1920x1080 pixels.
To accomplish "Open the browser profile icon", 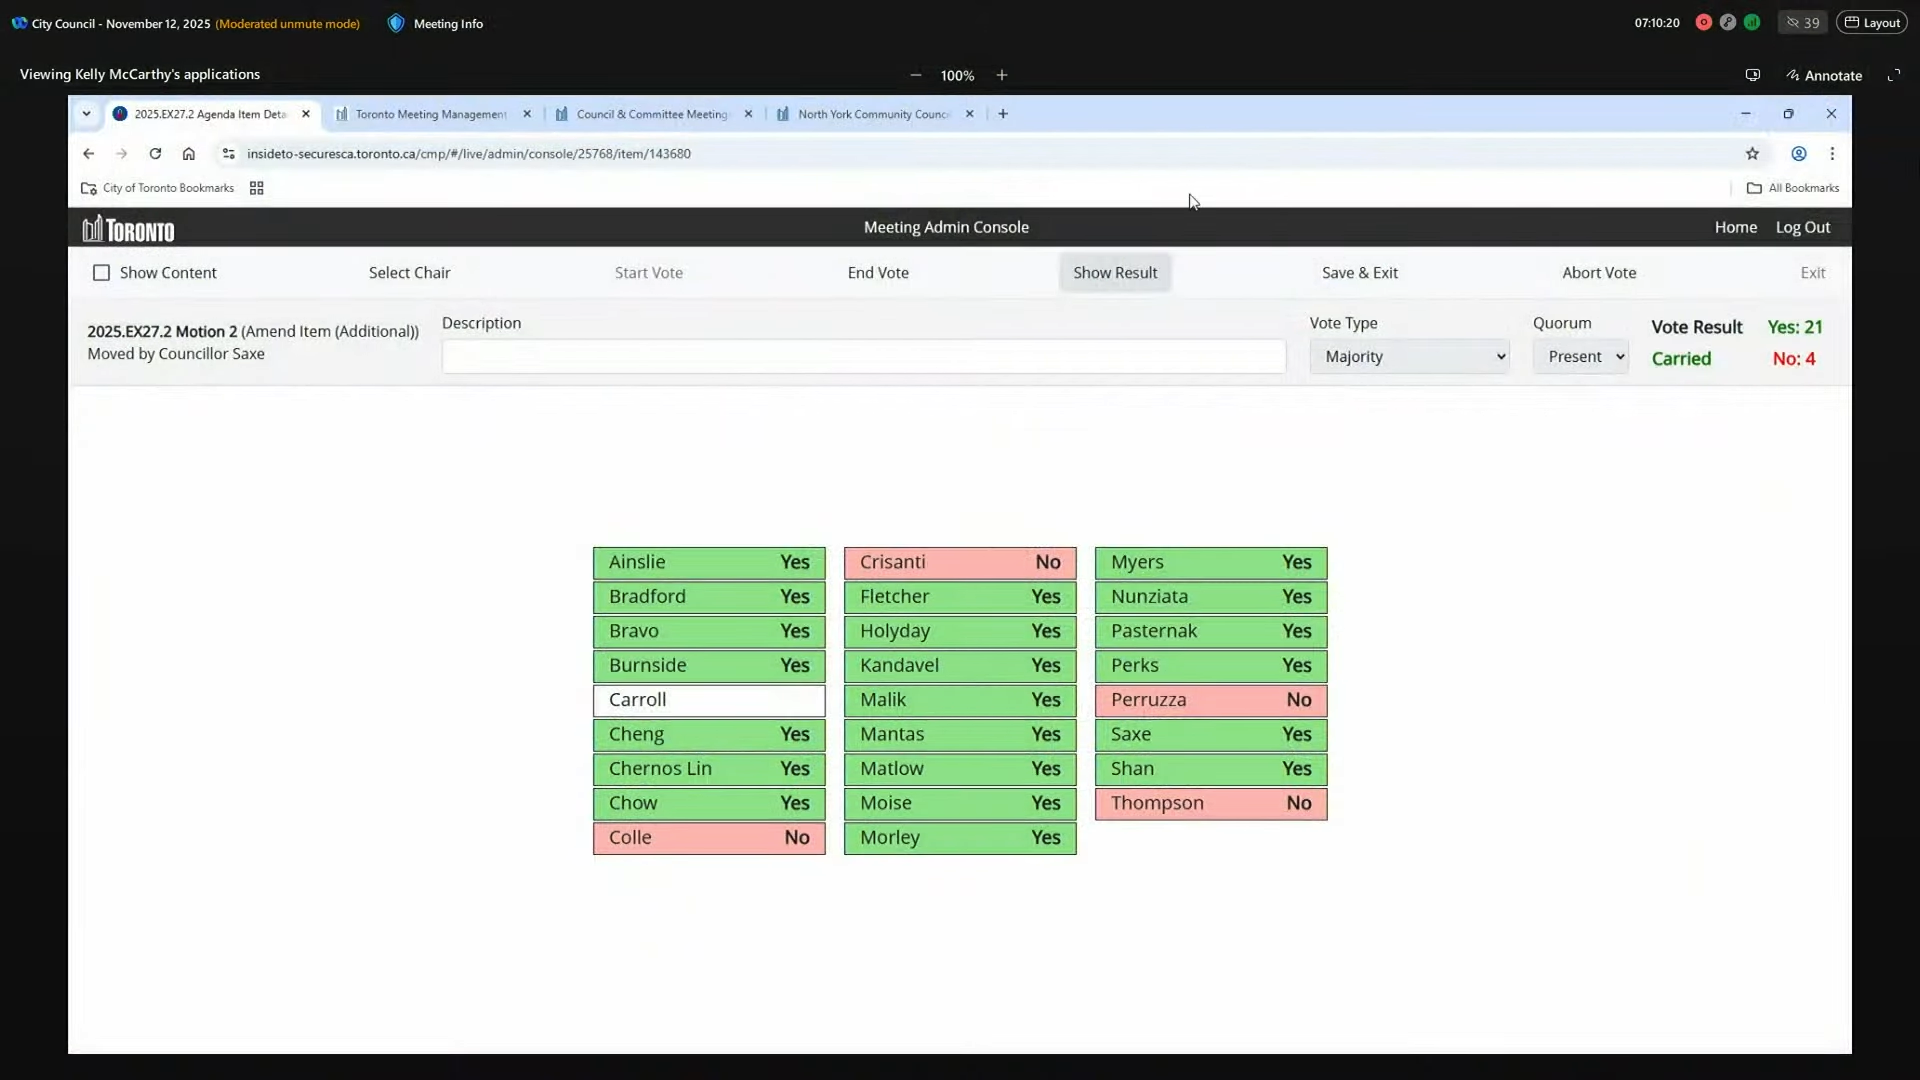I will point(1798,154).
